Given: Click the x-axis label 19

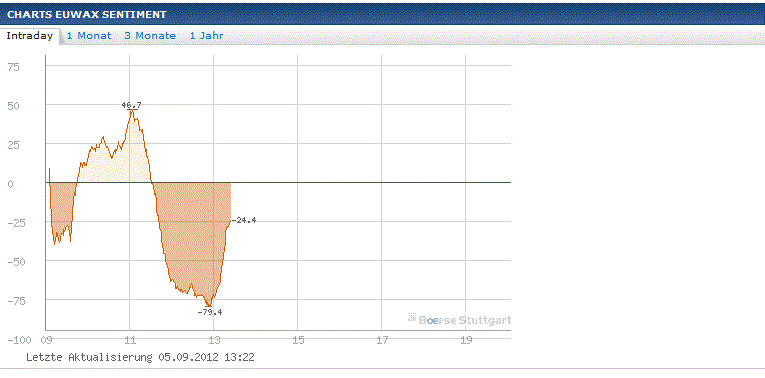Looking at the screenshot, I should click(466, 340).
